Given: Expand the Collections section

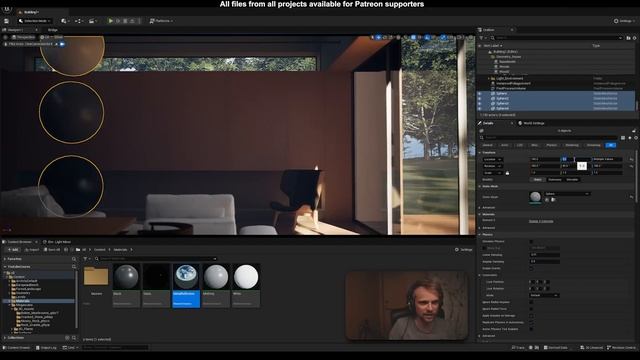Looking at the screenshot, I should point(5,338).
